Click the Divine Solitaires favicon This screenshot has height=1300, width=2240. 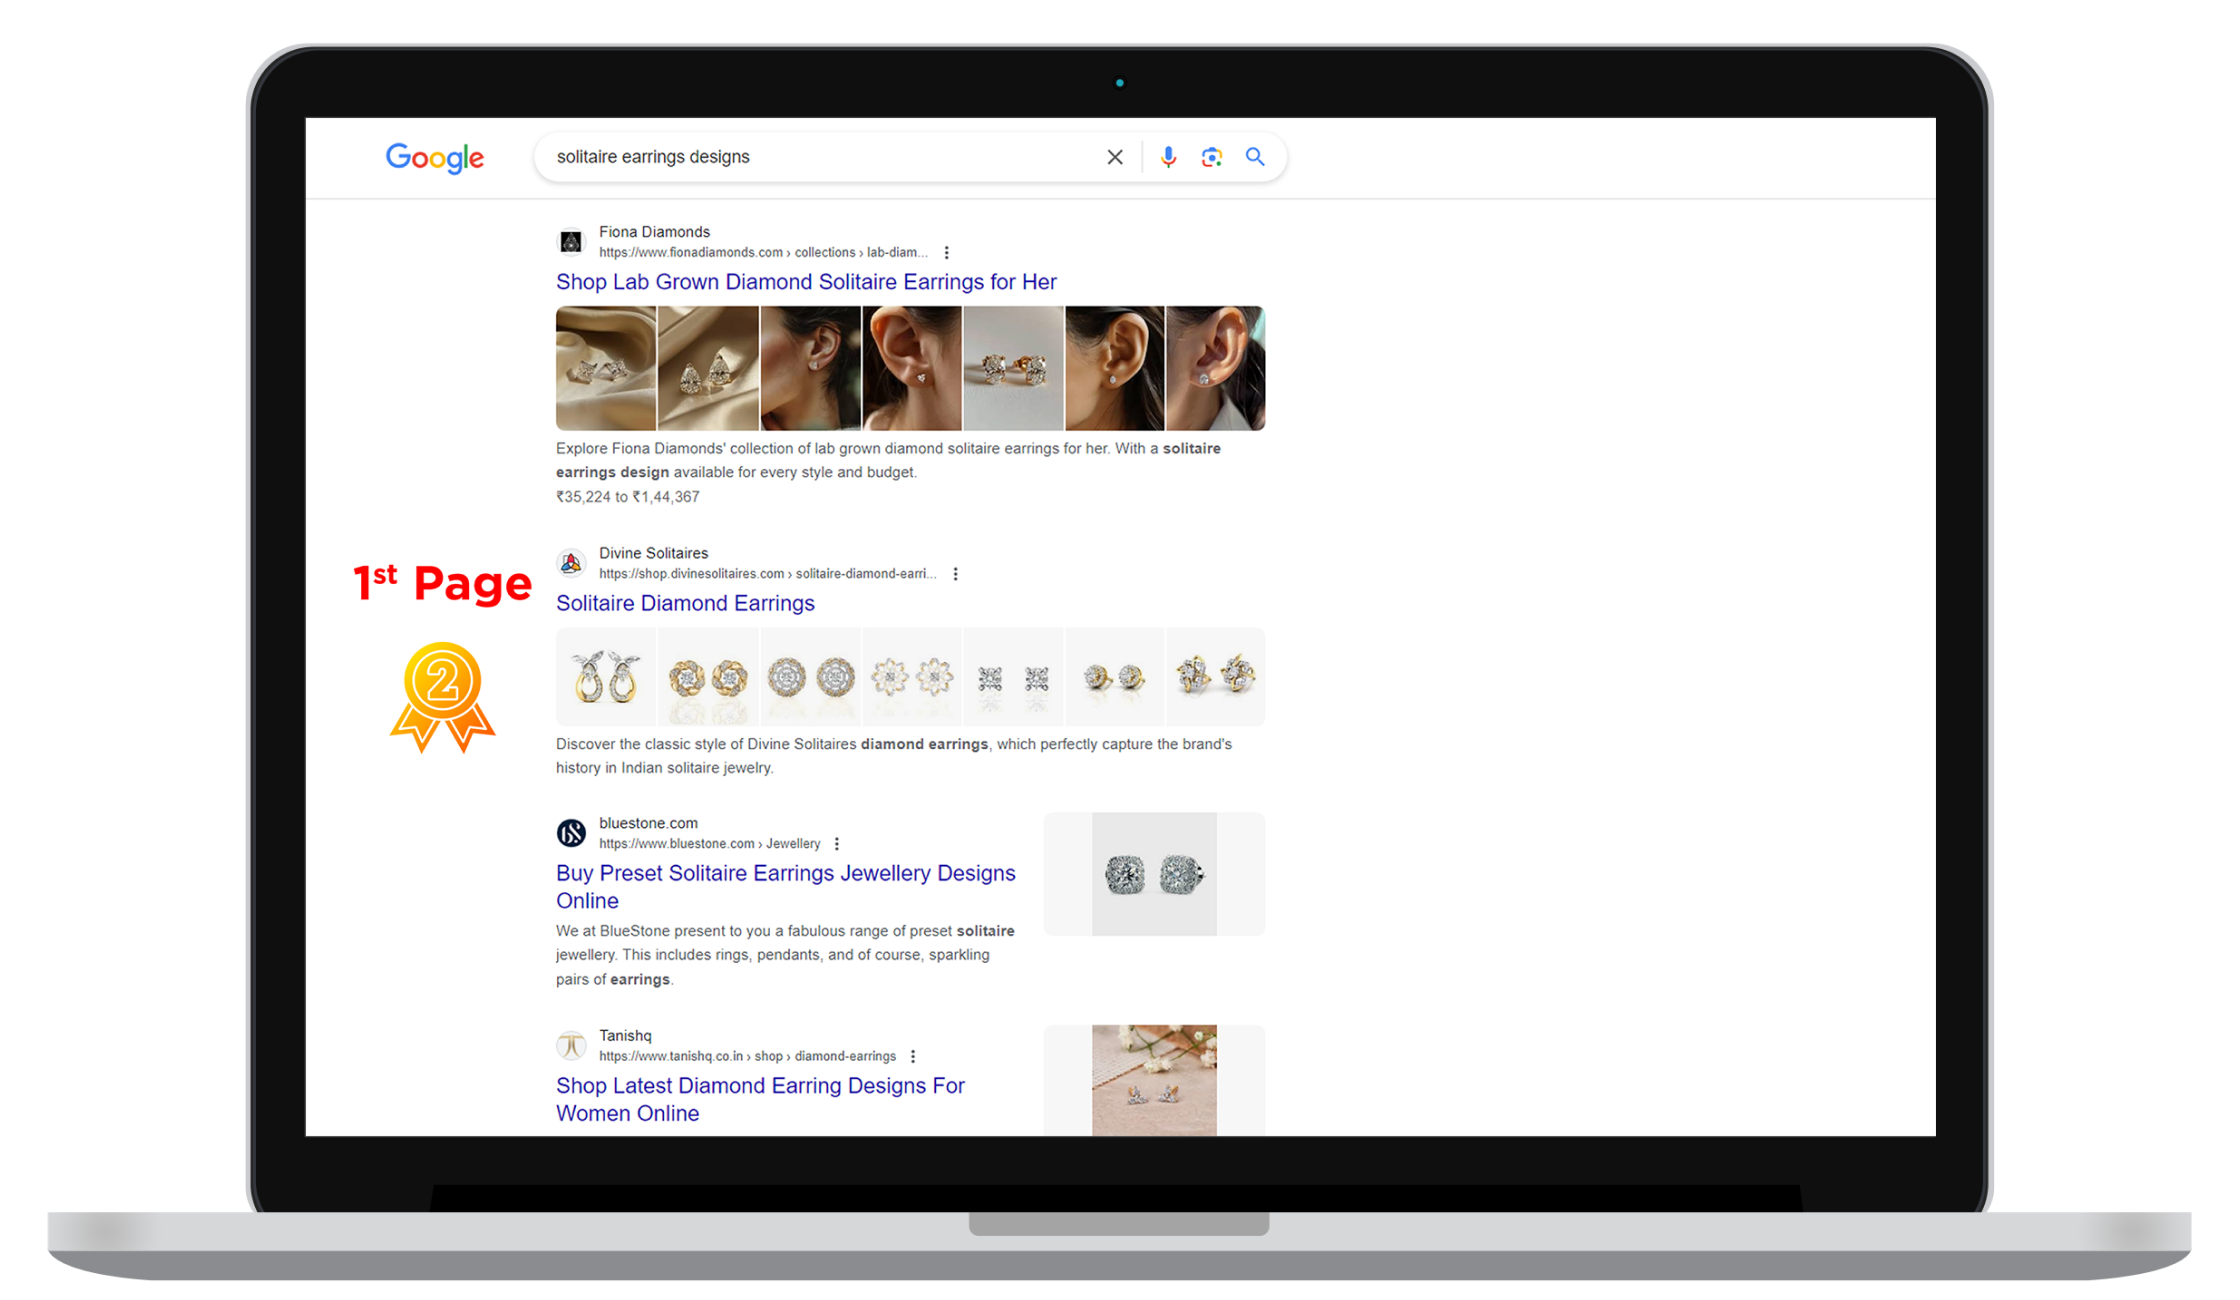pos(571,563)
